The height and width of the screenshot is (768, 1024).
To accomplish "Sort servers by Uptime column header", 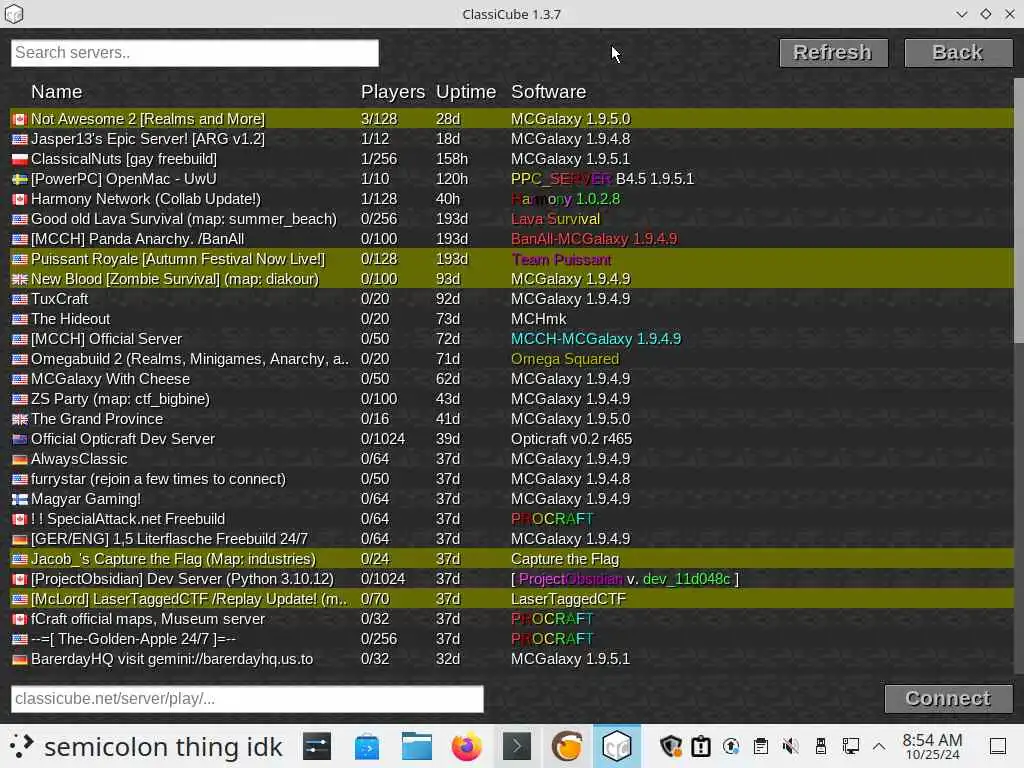I will pyautogui.click(x=466, y=92).
